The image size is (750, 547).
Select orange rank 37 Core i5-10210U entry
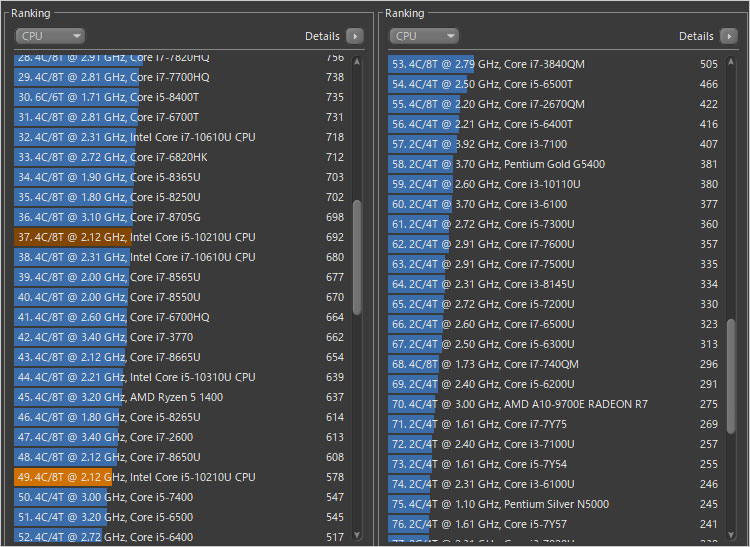180,237
